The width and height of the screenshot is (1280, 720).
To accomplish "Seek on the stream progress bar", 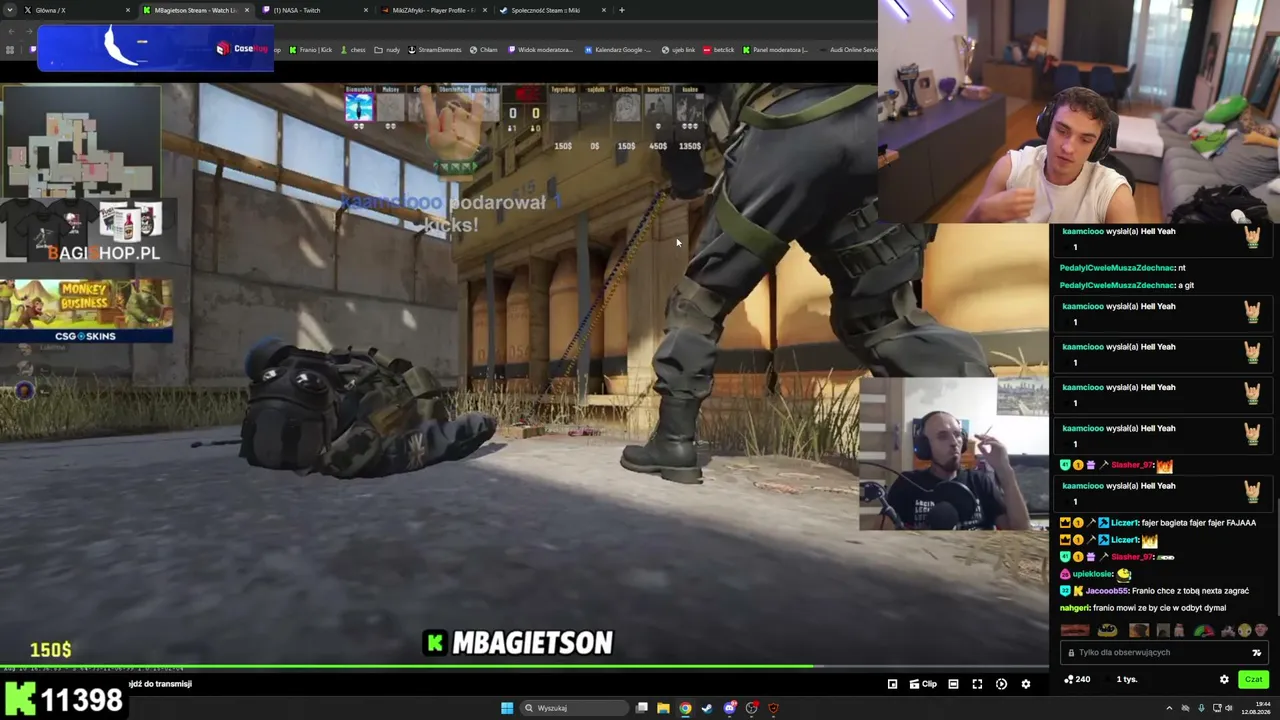I will click(x=524, y=667).
